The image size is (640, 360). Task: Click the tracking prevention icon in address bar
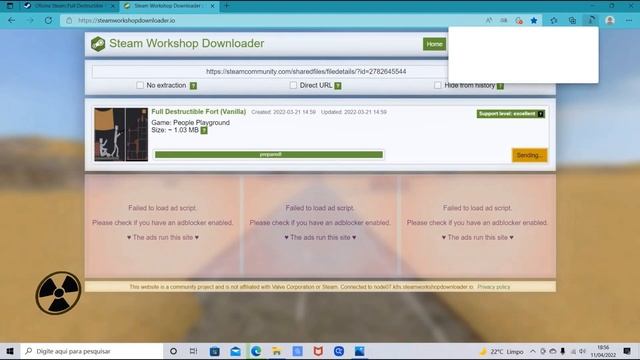pyautogui.click(x=519, y=20)
